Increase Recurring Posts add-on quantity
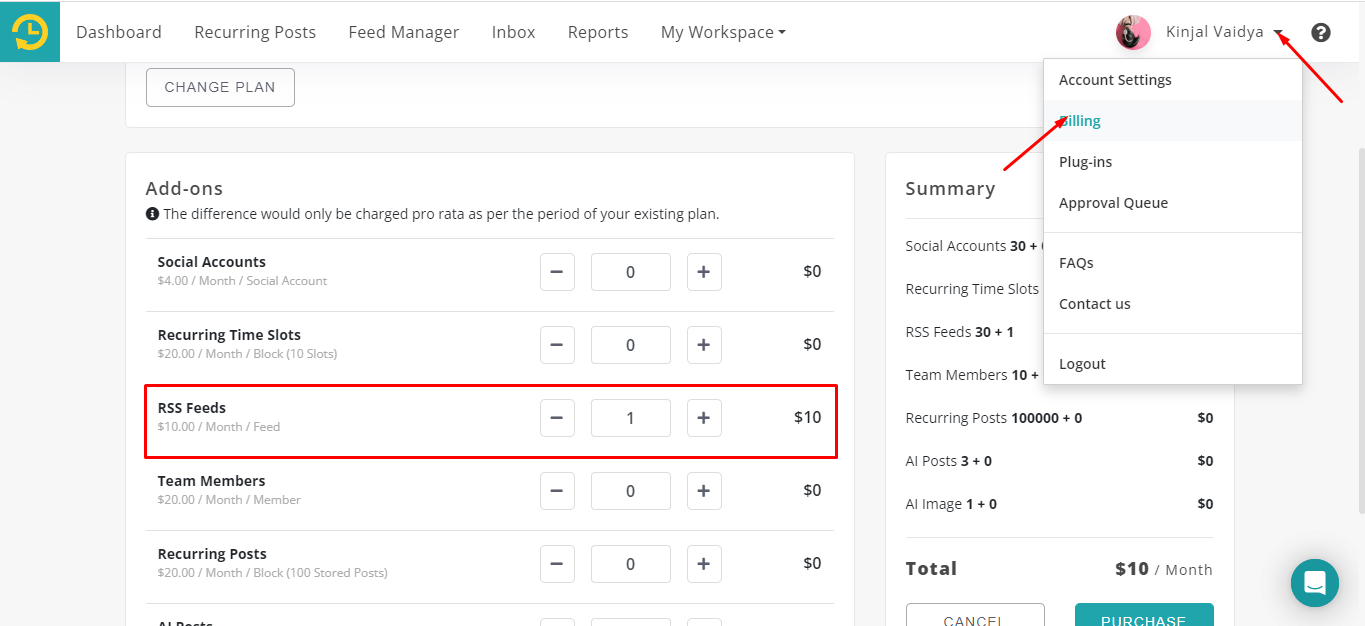Viewport: 1365px width, 626px height. click(704, 564)
